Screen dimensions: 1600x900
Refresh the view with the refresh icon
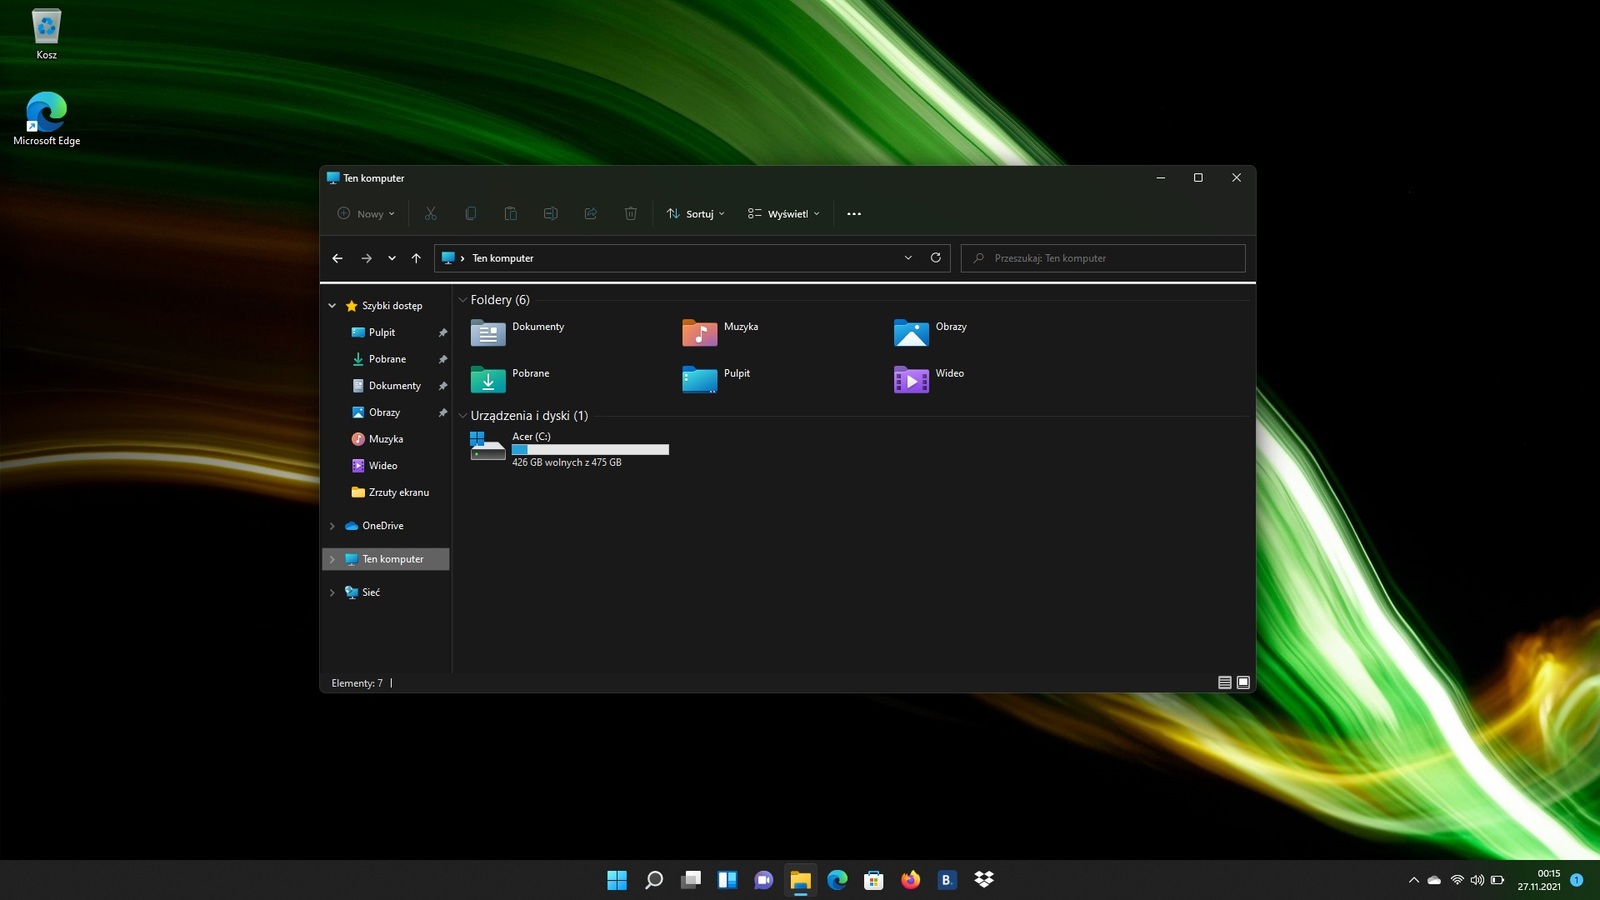[935, 258]
